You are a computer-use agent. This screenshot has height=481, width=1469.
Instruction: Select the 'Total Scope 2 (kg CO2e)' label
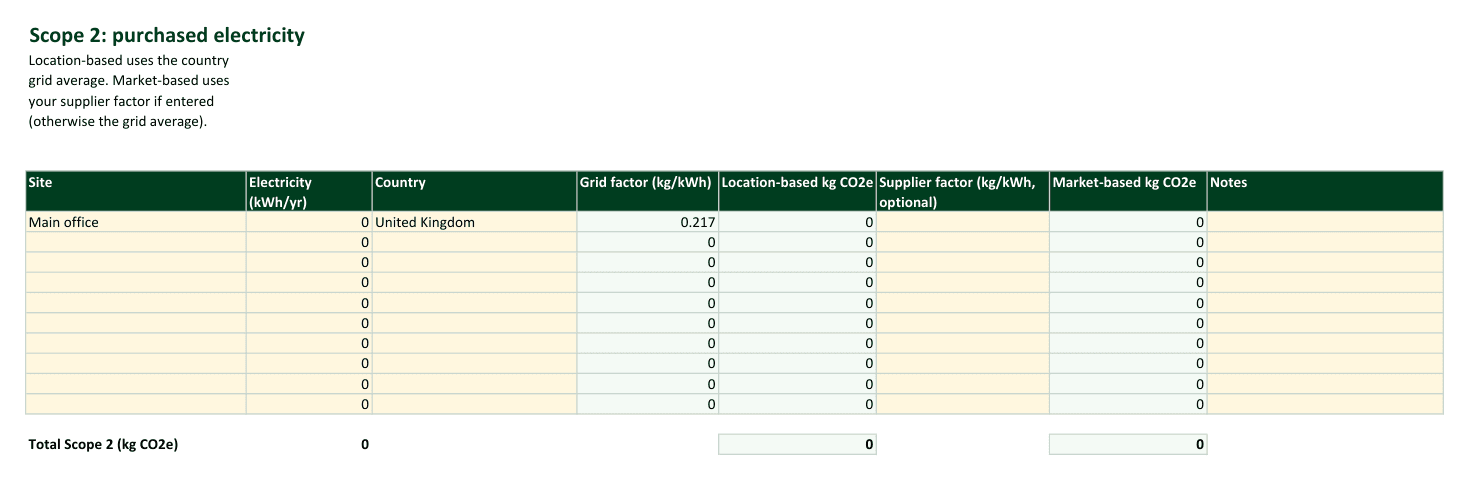[x=104, y=445]
